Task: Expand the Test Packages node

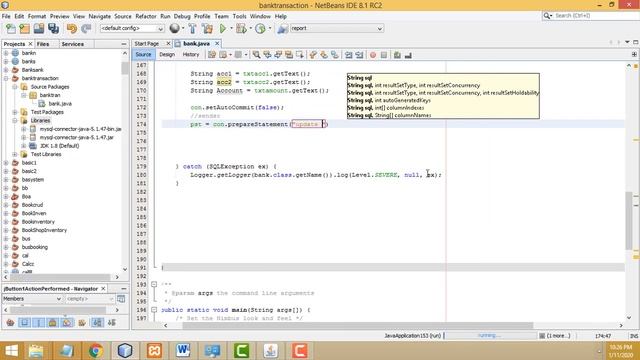Action: [x=15, y=112]
